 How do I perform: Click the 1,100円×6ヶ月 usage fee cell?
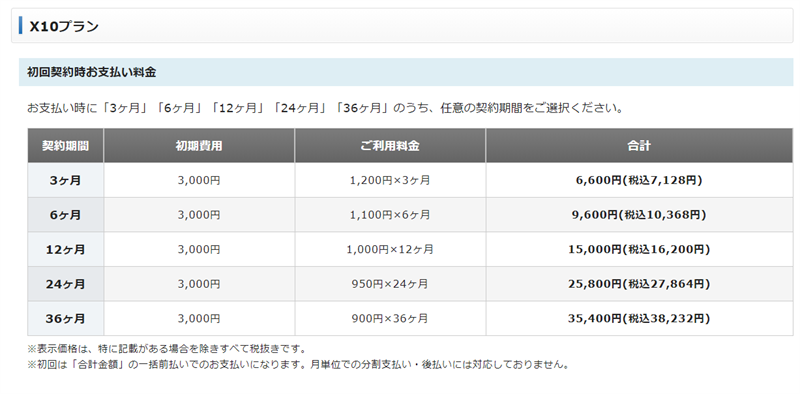click(x=390, y=215)
